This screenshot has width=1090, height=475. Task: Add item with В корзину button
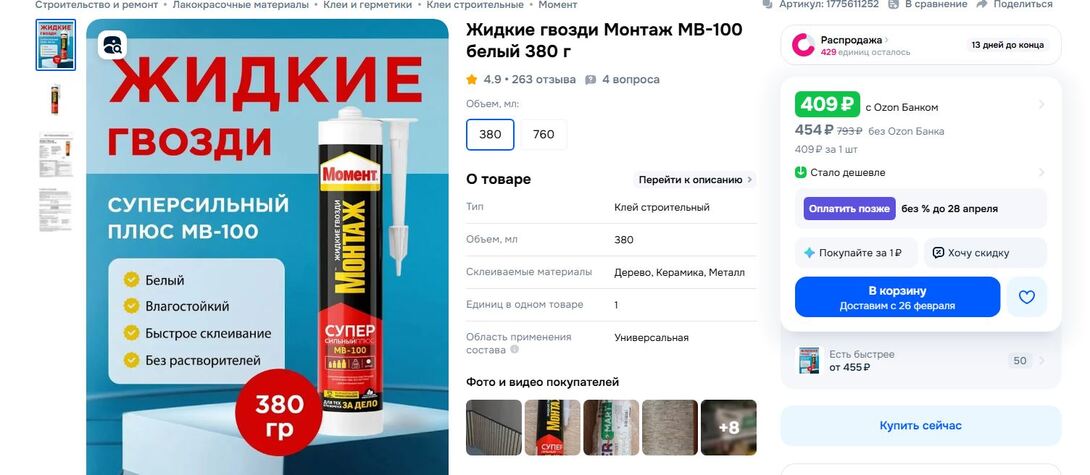897,297
